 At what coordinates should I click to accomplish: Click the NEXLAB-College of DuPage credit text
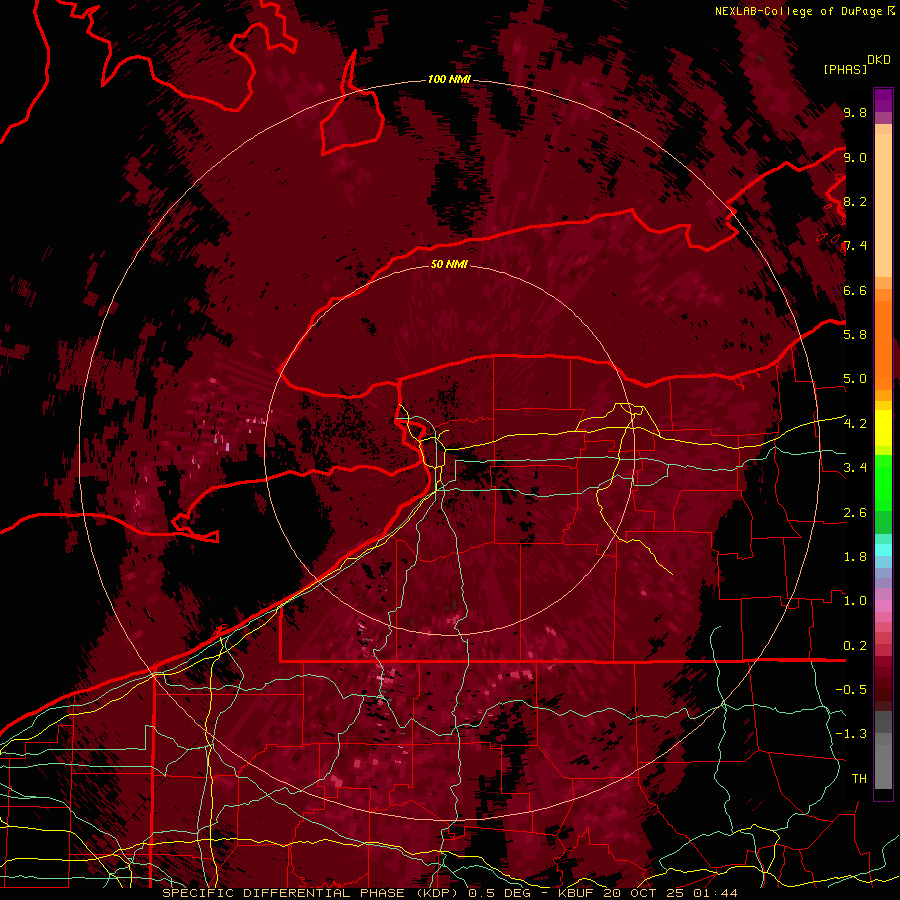pyautogui.click(x=798, y=11)
